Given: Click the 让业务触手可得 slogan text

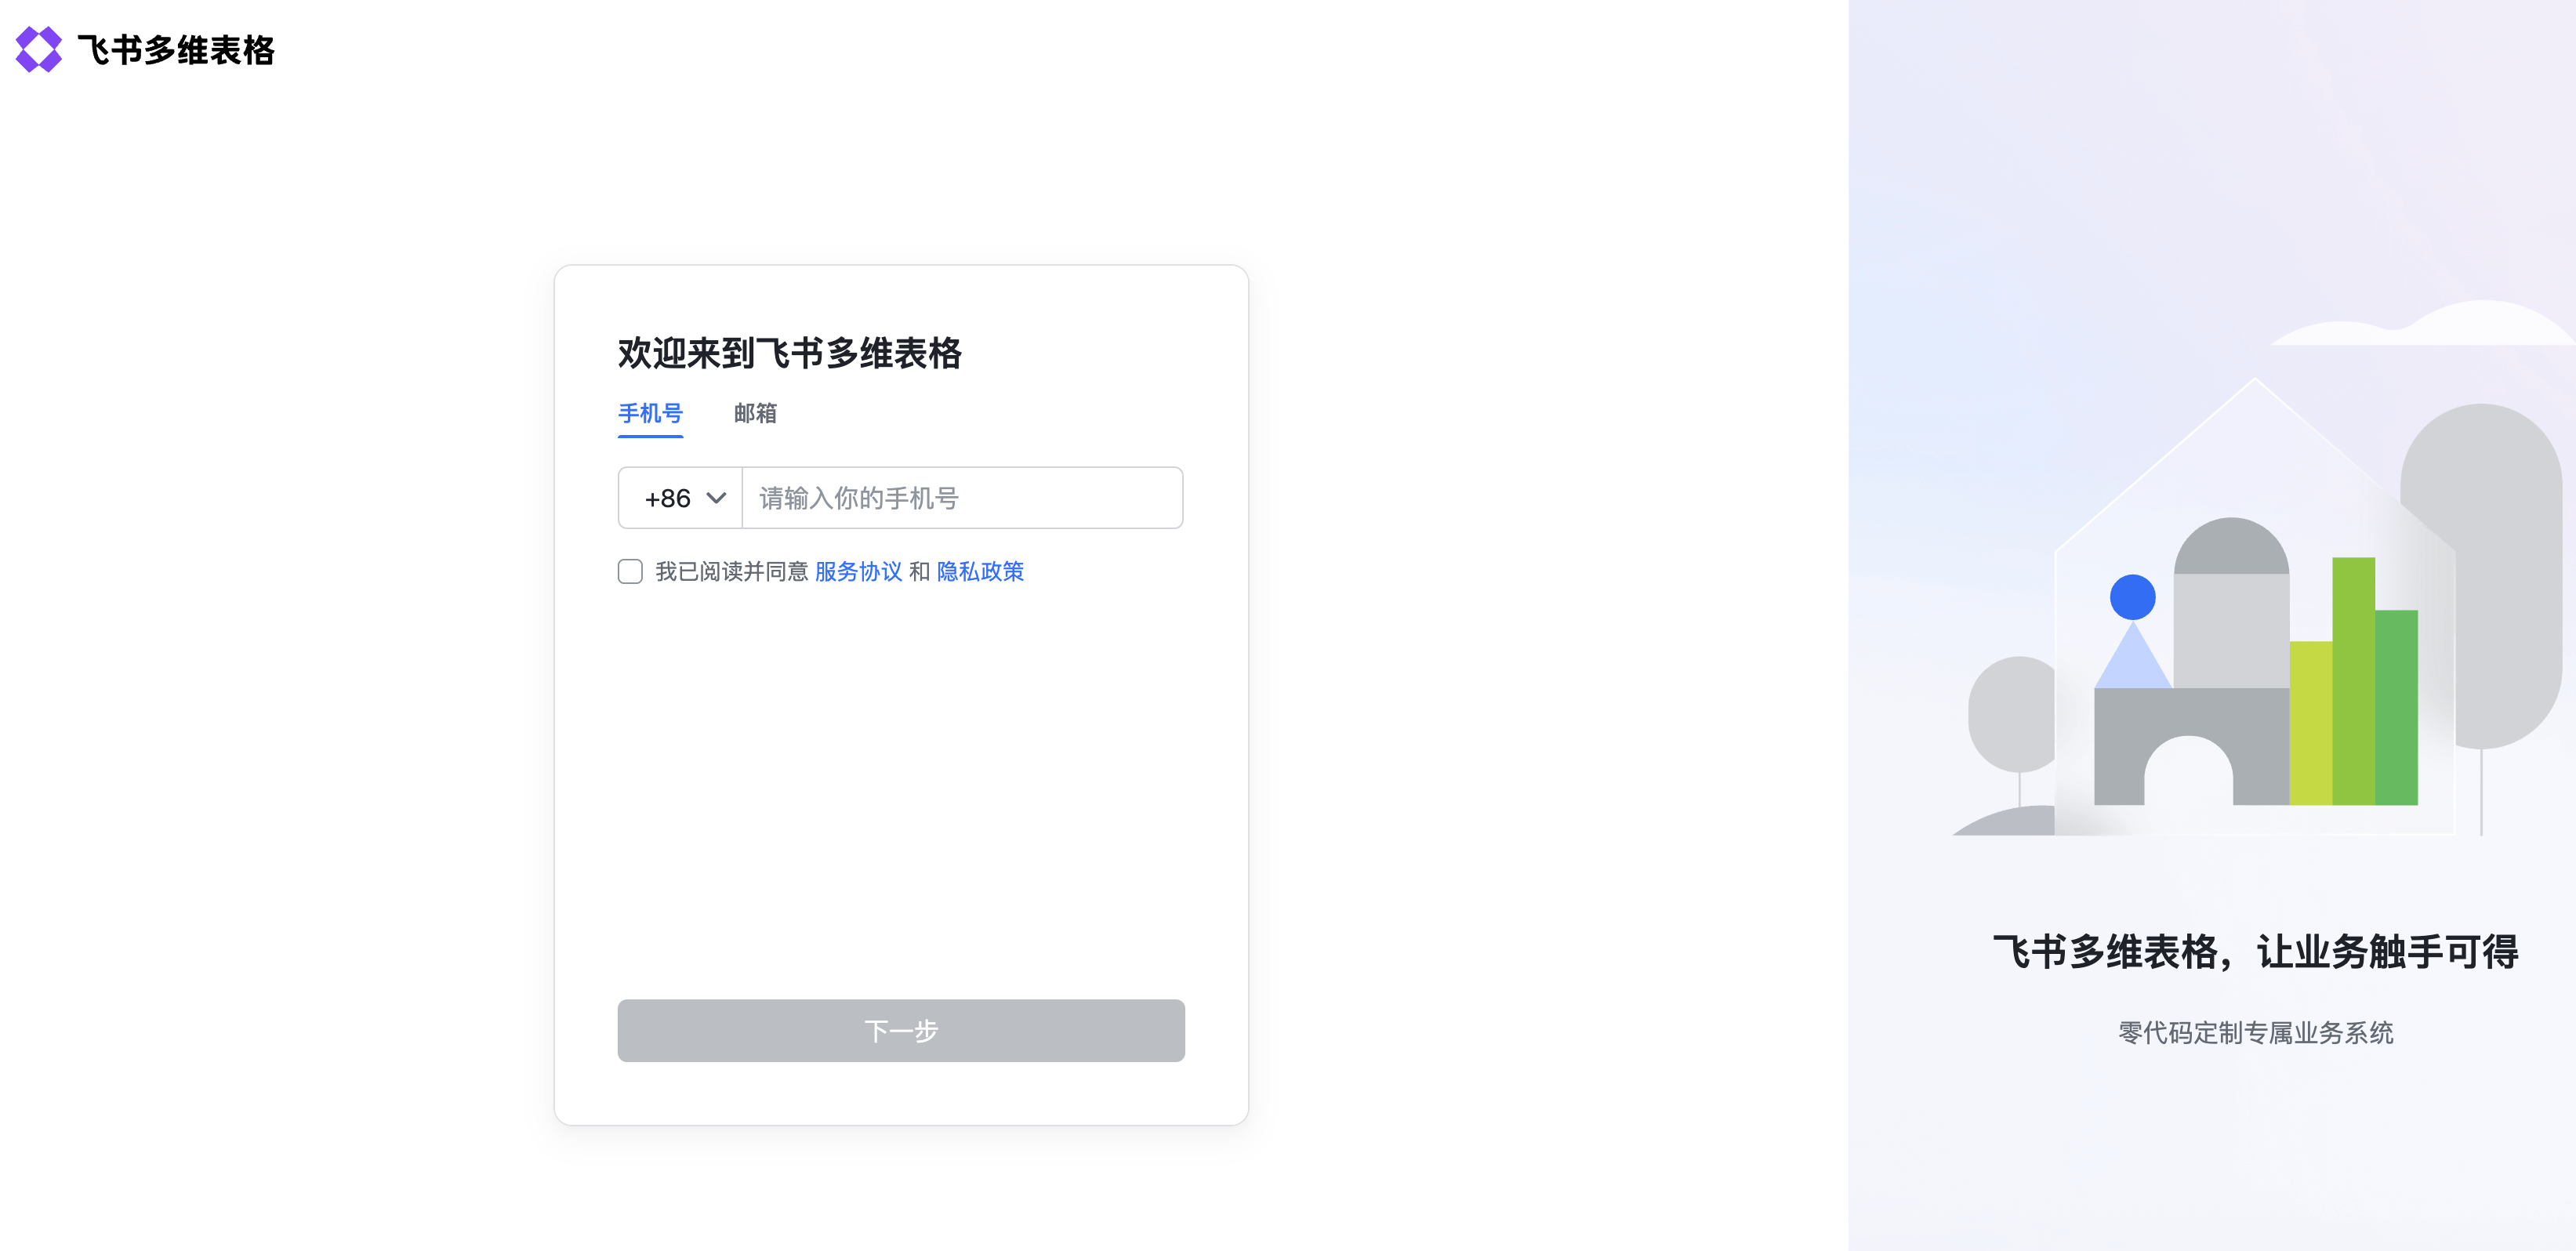Looking at the screenshot, I should [2387, 951].
